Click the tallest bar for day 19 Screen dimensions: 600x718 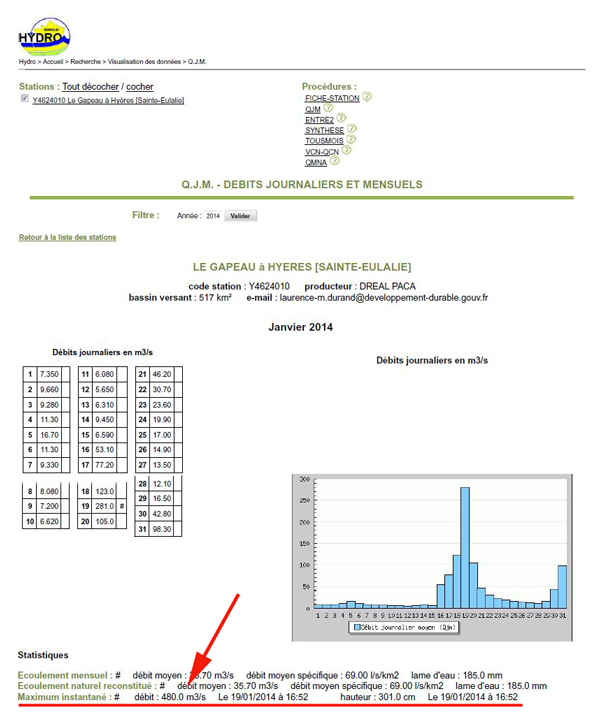tap(465, 547)
